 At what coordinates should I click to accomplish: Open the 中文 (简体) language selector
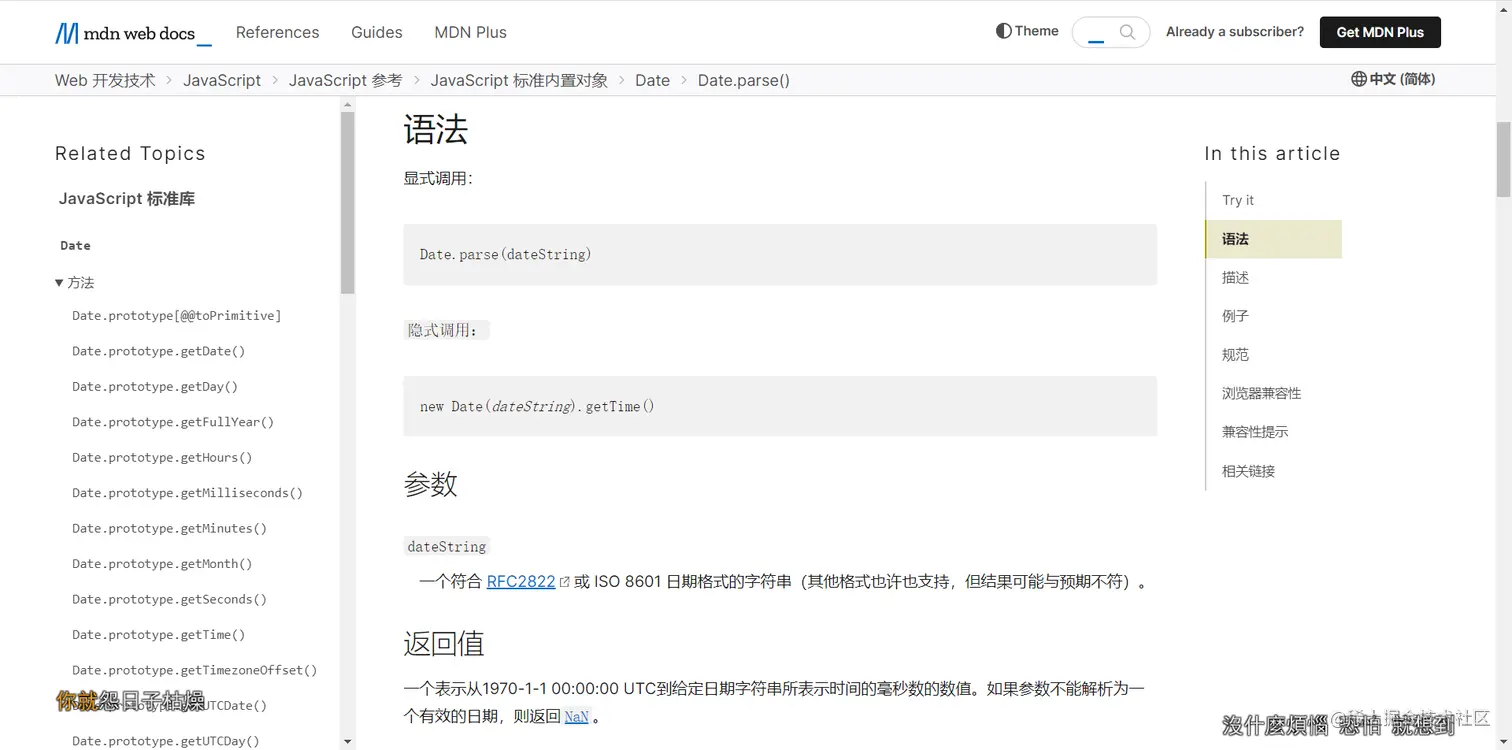(x=1393, y=79)
